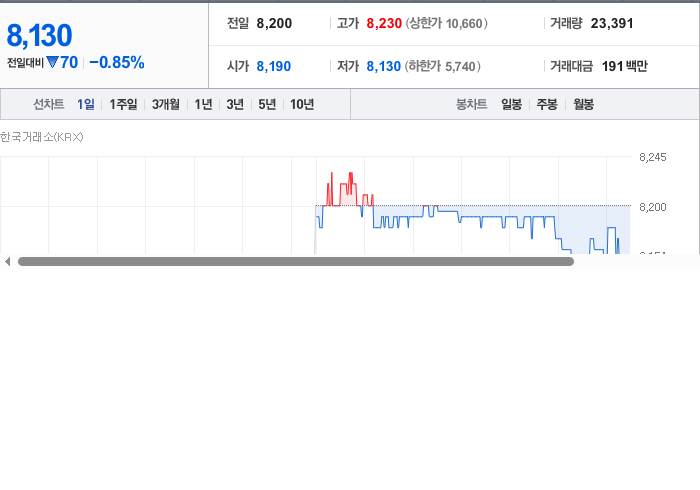This screenshot has height=490, width=700.
Task: Select the 1일 line chart tab
Action: [86, 104]
